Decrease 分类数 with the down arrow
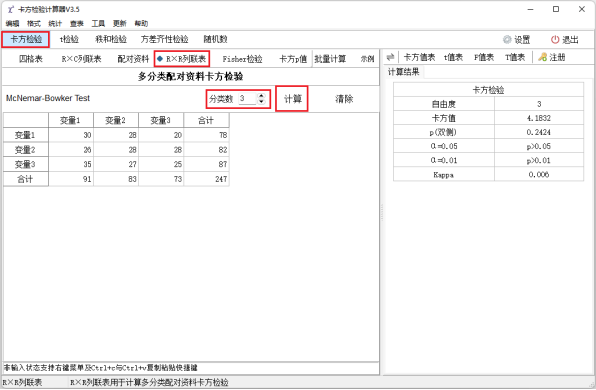 click(x=261, y=102)
